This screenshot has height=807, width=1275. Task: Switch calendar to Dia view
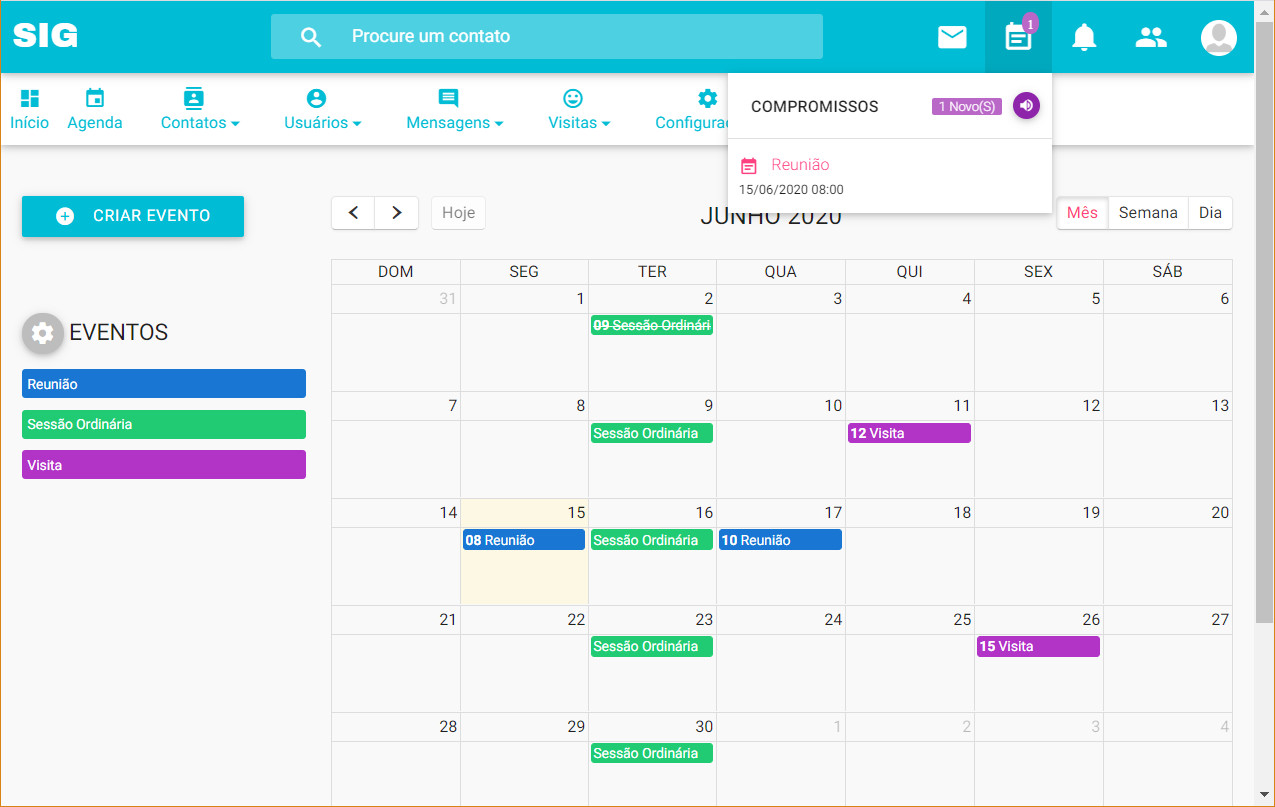(1210, 213)
